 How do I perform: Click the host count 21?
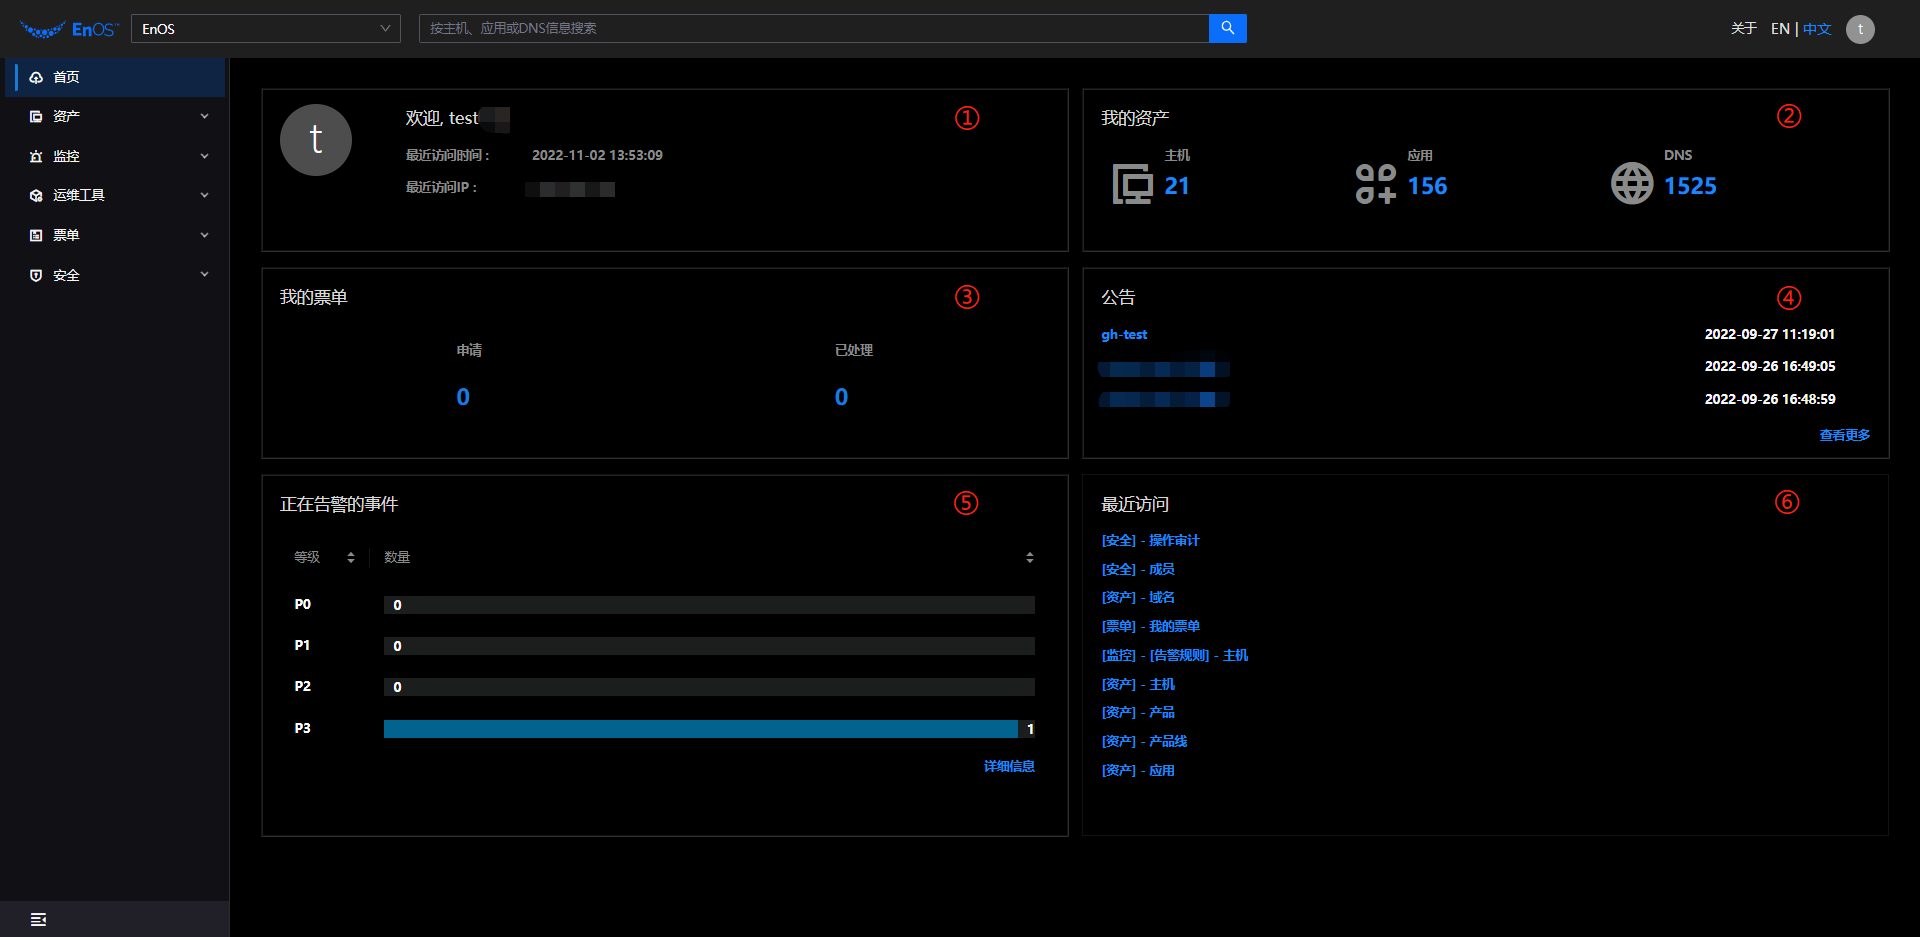click(1177, 186)
